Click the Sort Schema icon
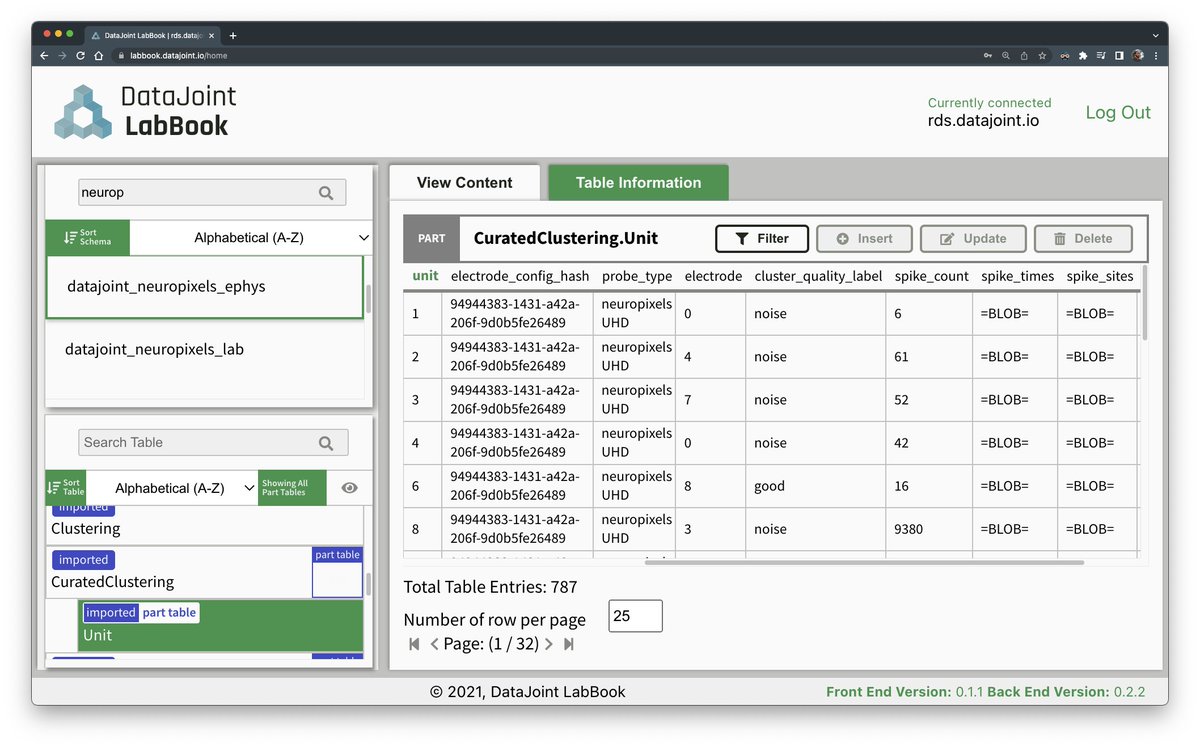Viewport: 1200px width, 747px height. pos(70,238)
